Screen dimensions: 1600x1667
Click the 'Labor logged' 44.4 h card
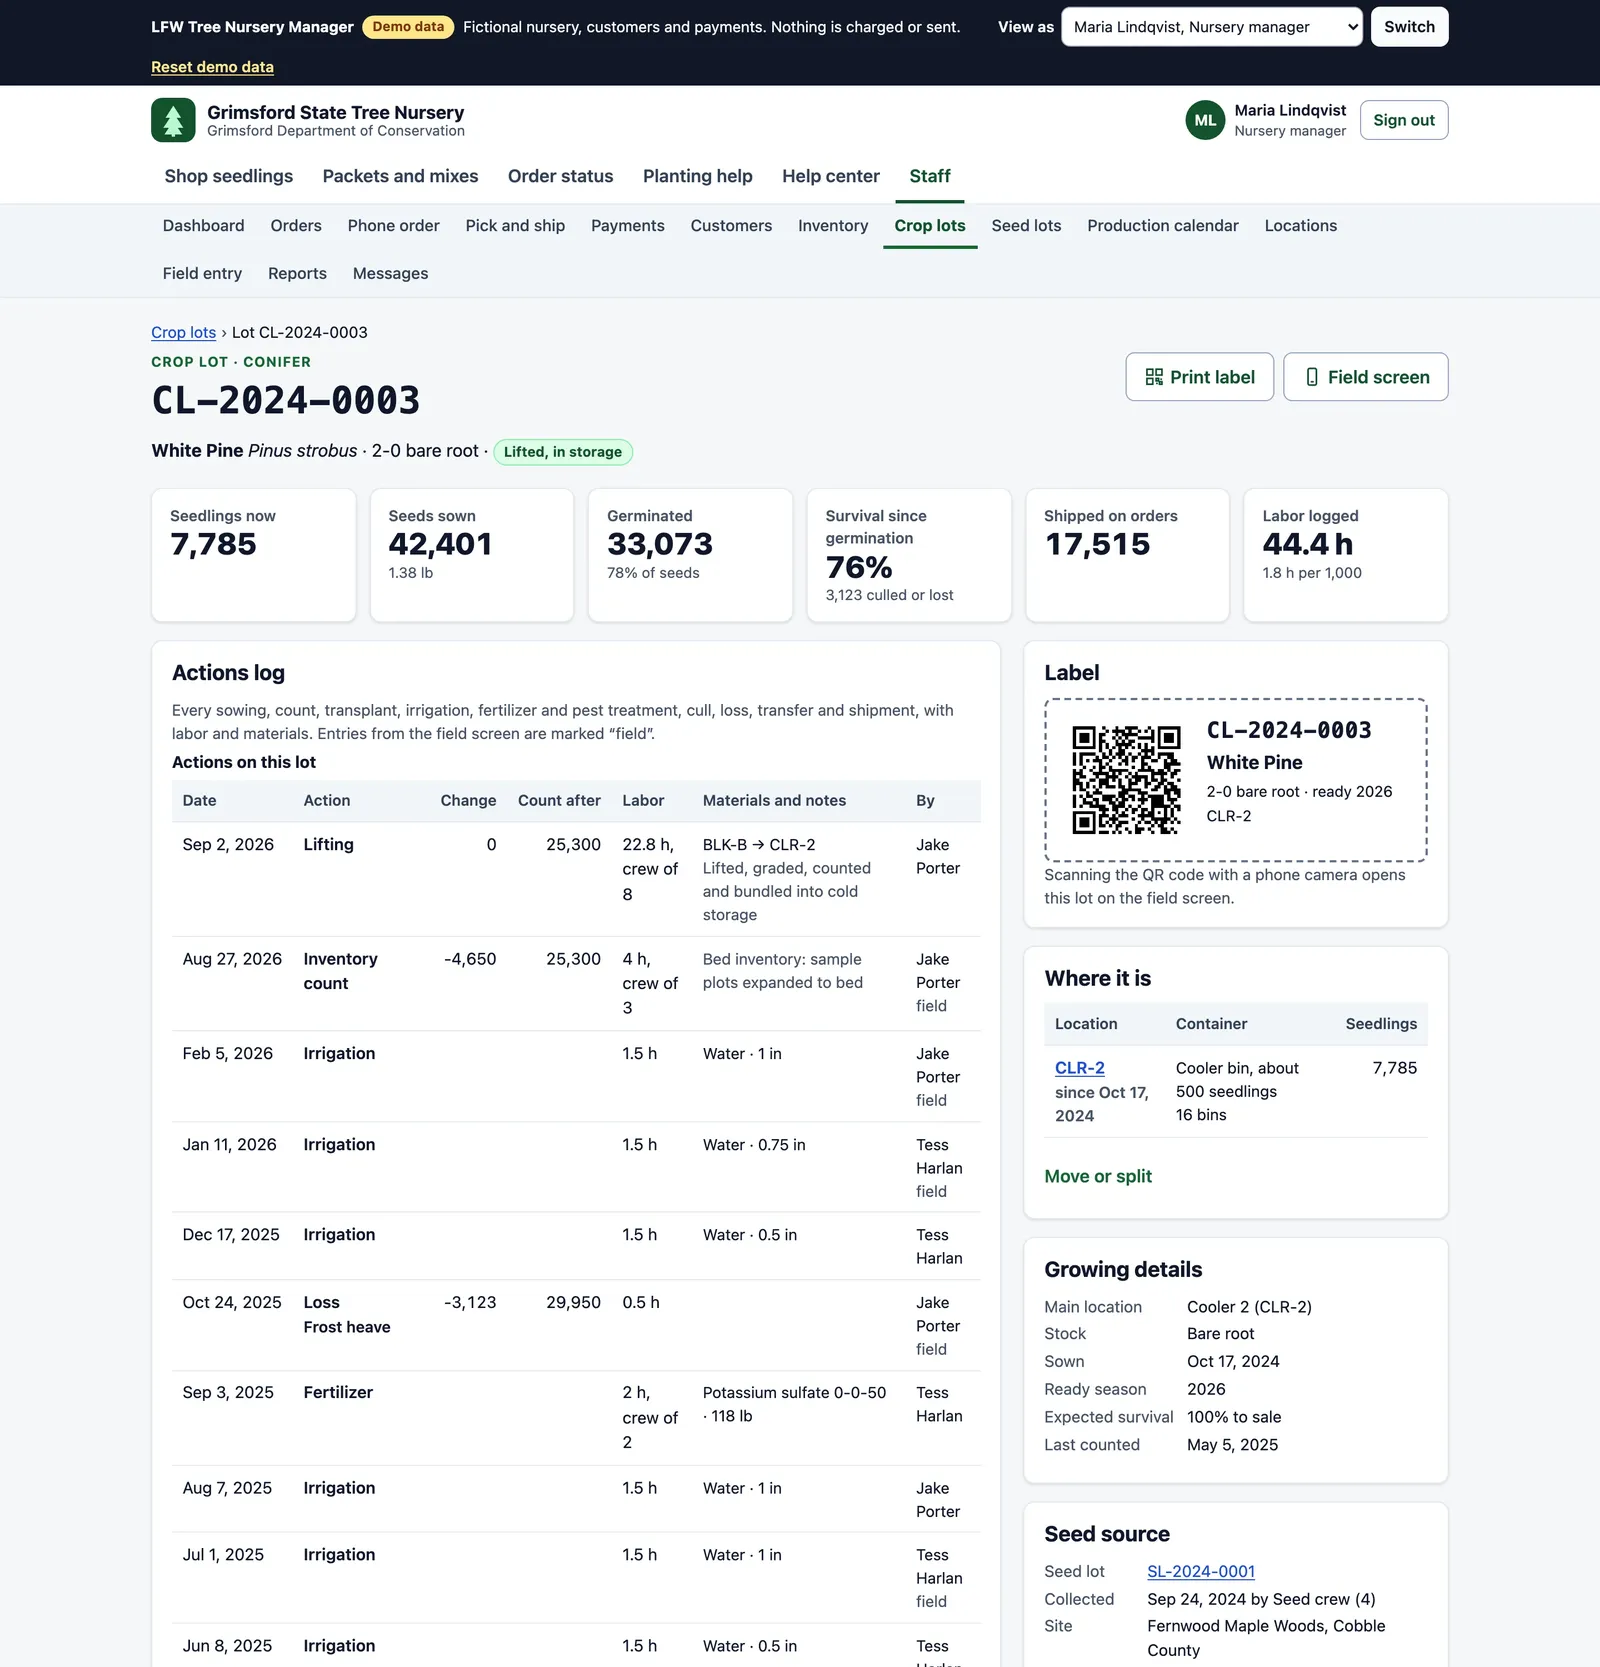pyautogui.click(x=1345, y=555)
